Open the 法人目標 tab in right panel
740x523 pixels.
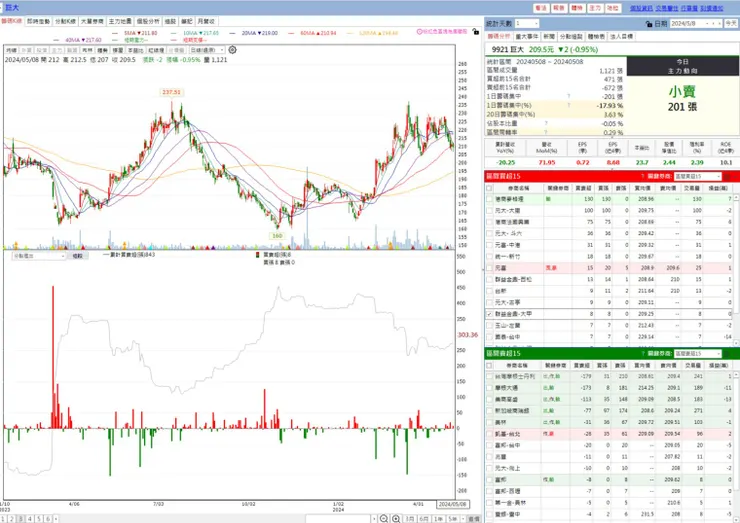tap(622, 36)
